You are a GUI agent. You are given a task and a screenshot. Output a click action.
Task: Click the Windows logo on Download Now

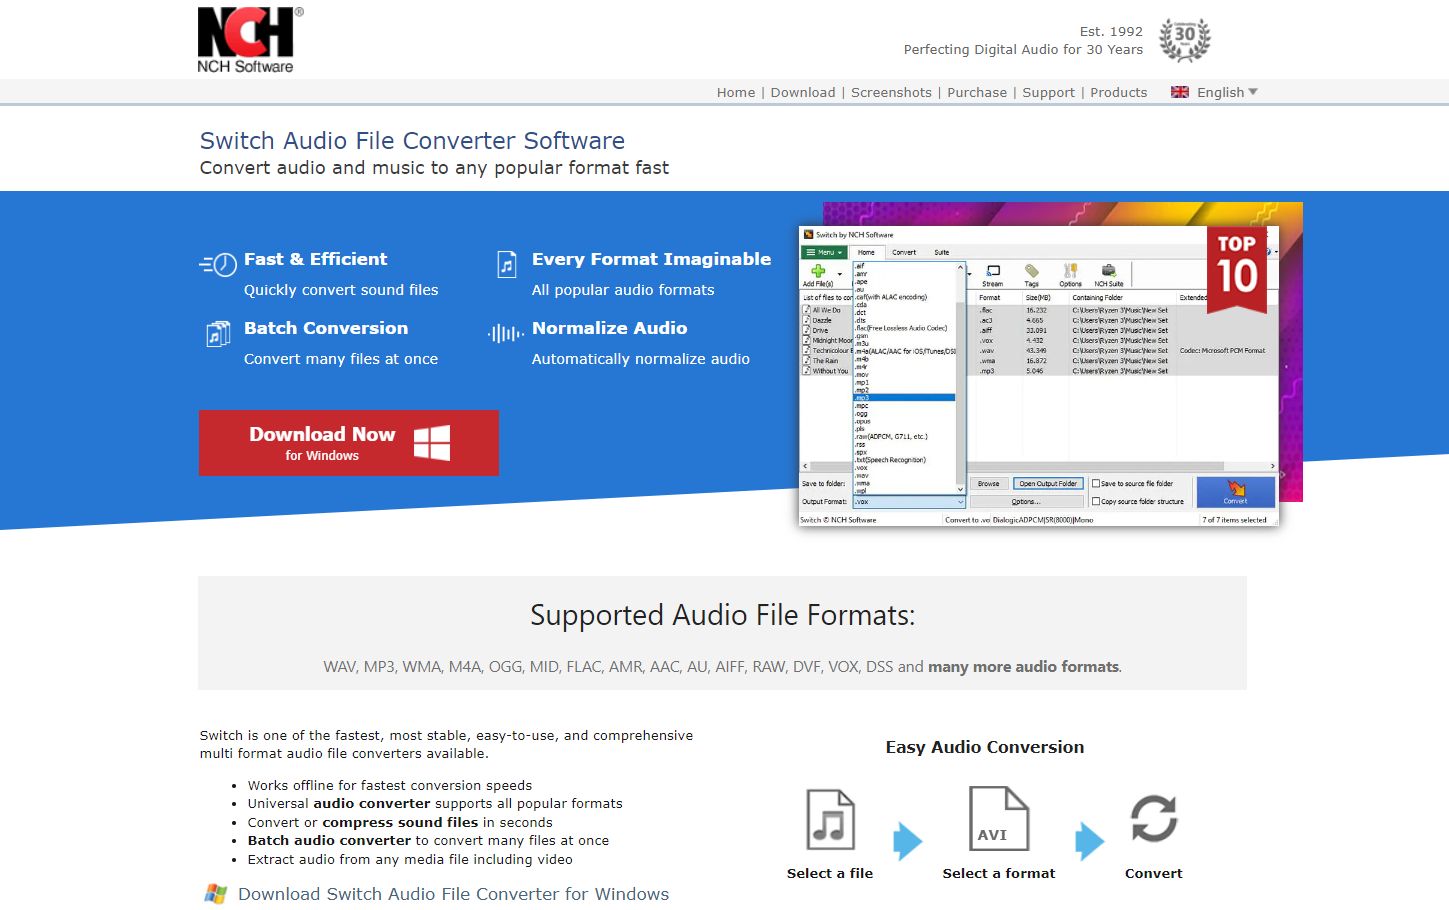[432, 442]
